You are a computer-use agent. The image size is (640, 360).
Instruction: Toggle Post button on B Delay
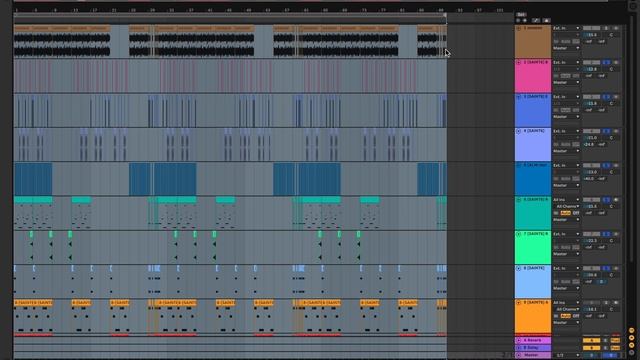[x=615, y=348]
